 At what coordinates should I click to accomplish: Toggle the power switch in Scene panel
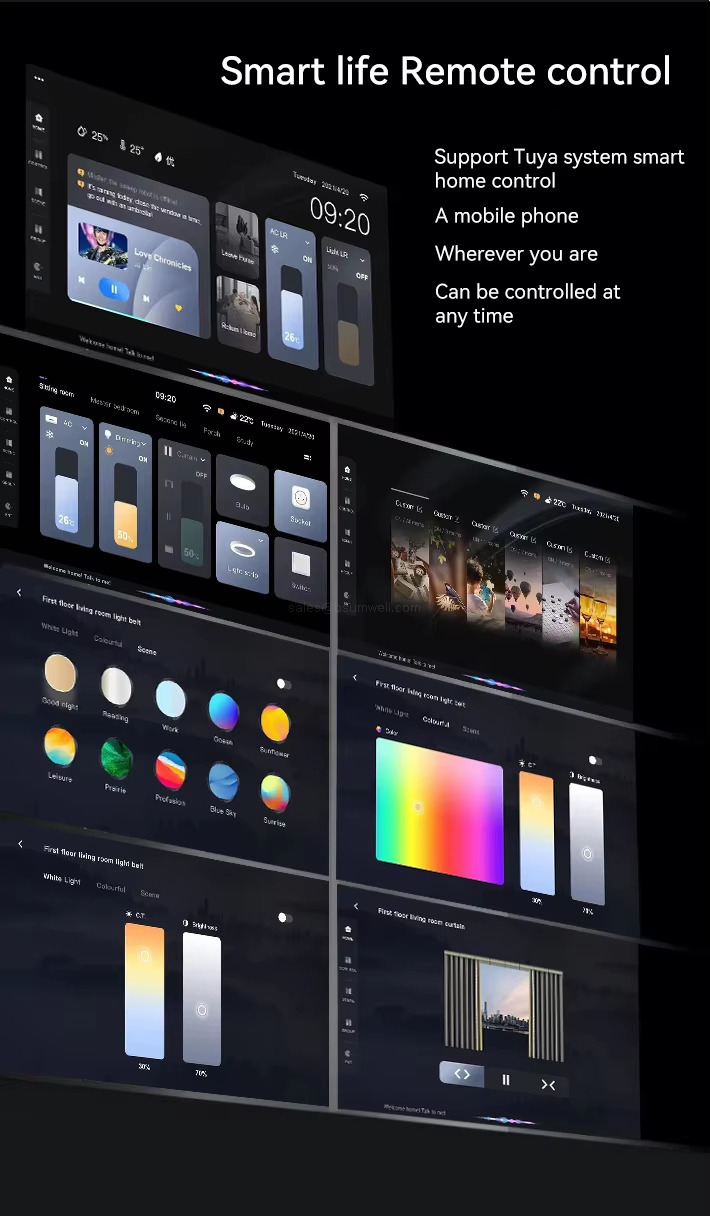pos(284,684)
